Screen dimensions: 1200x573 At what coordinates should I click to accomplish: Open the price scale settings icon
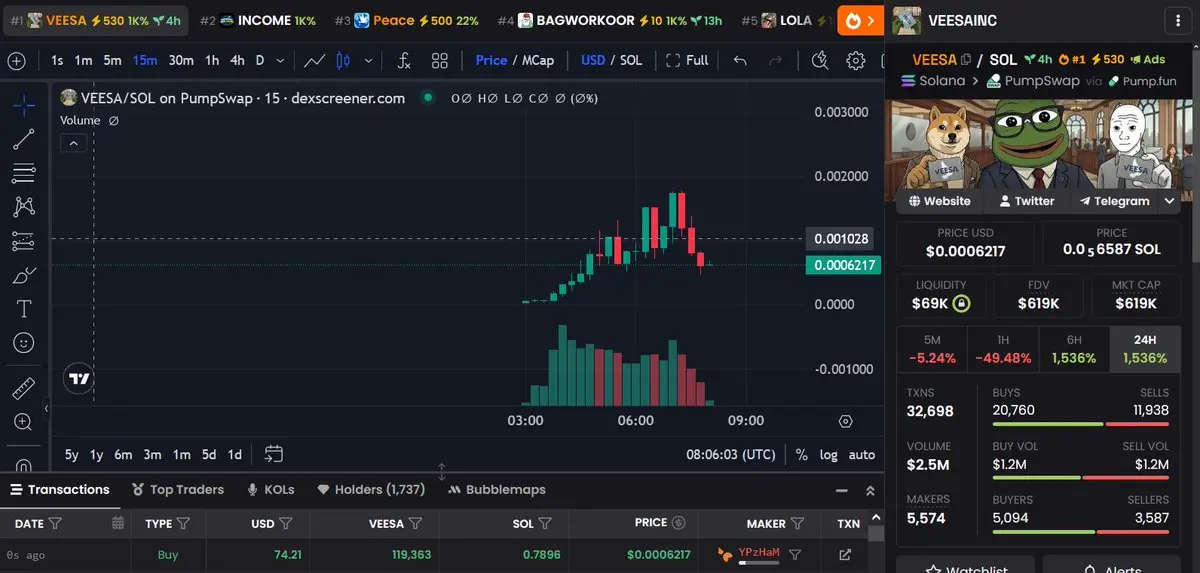[x=846, y=421]
